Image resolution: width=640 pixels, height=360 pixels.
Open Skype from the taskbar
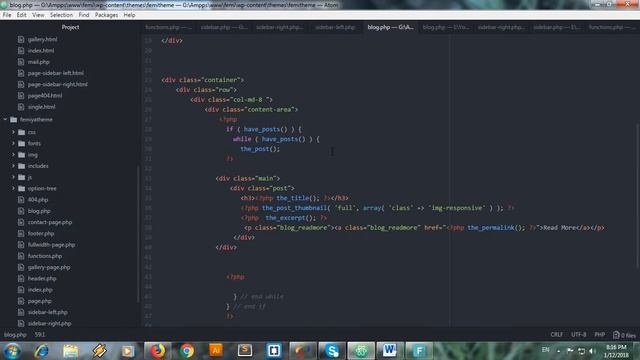click(x=332, y=351)
